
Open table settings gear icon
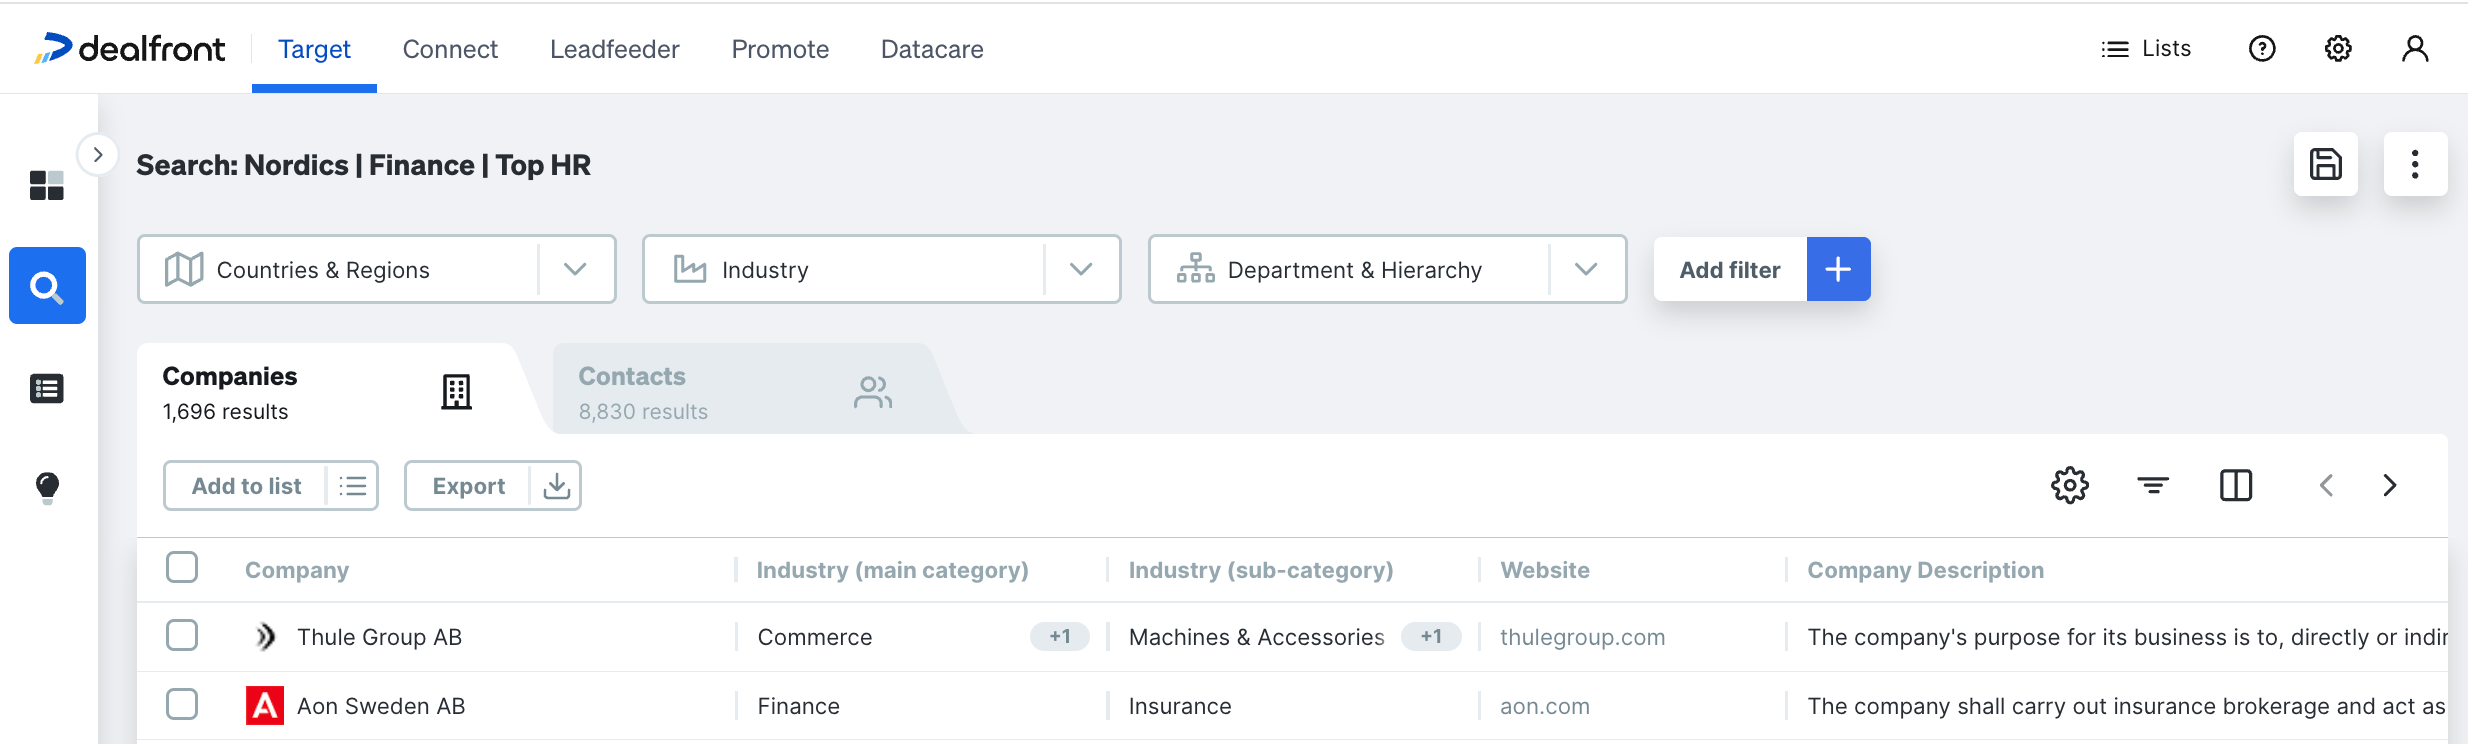point(2069,486)
